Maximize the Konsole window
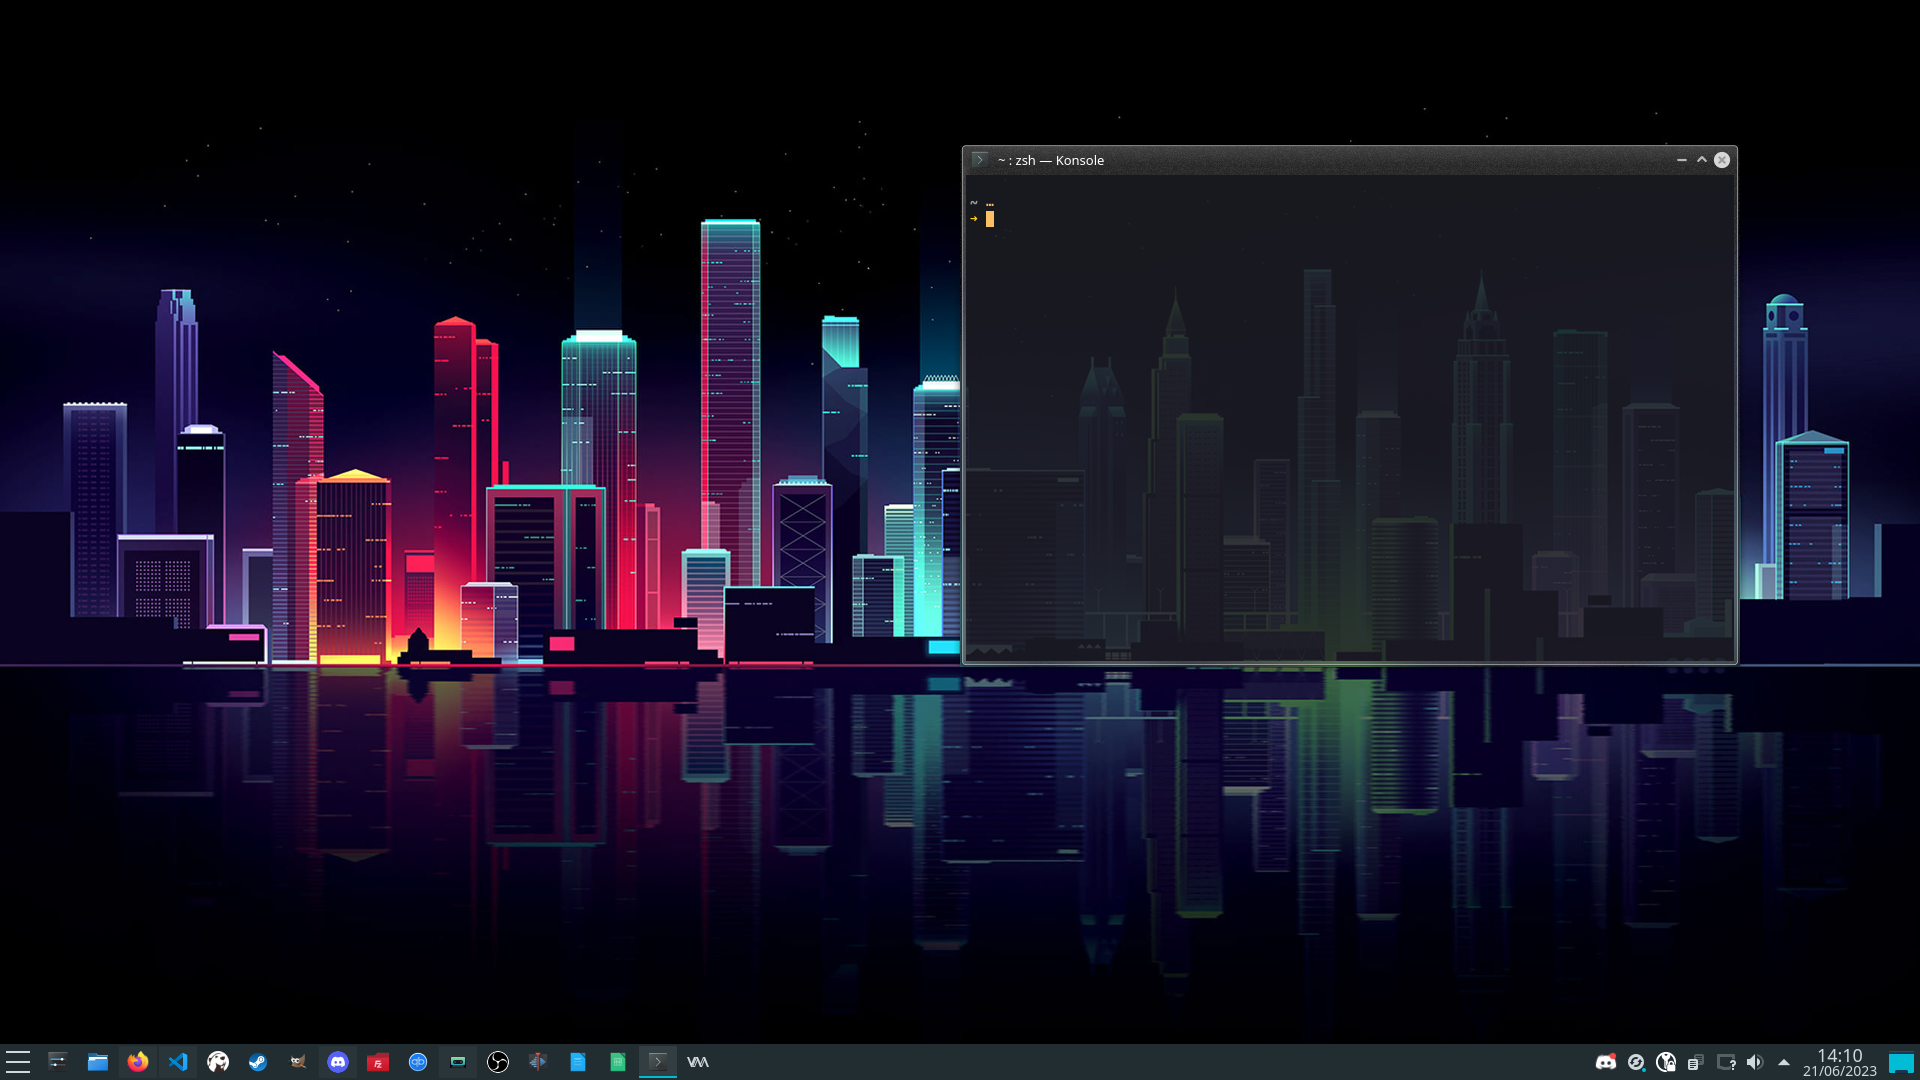 point(1701,160)
